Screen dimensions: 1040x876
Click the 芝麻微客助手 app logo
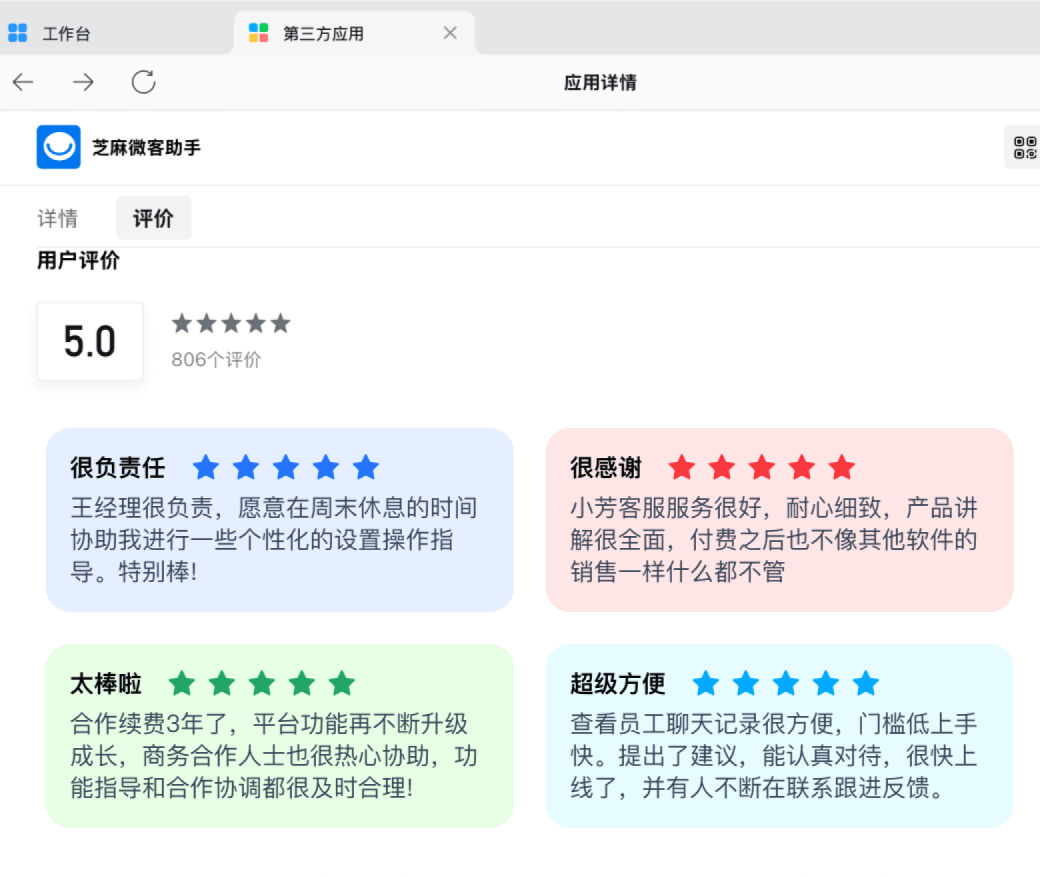pos(59,147)
